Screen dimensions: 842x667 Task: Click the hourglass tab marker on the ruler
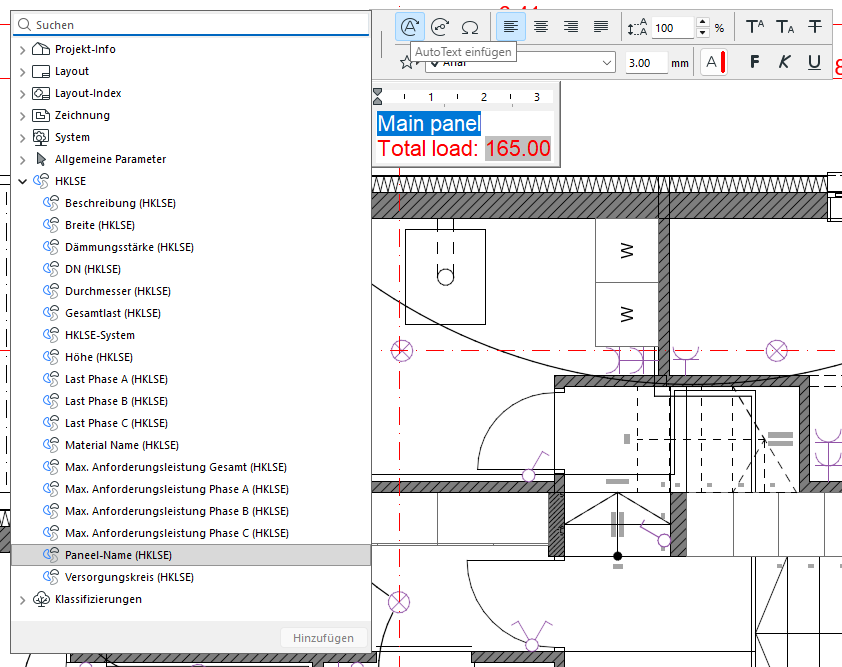[x=378, y=97]
